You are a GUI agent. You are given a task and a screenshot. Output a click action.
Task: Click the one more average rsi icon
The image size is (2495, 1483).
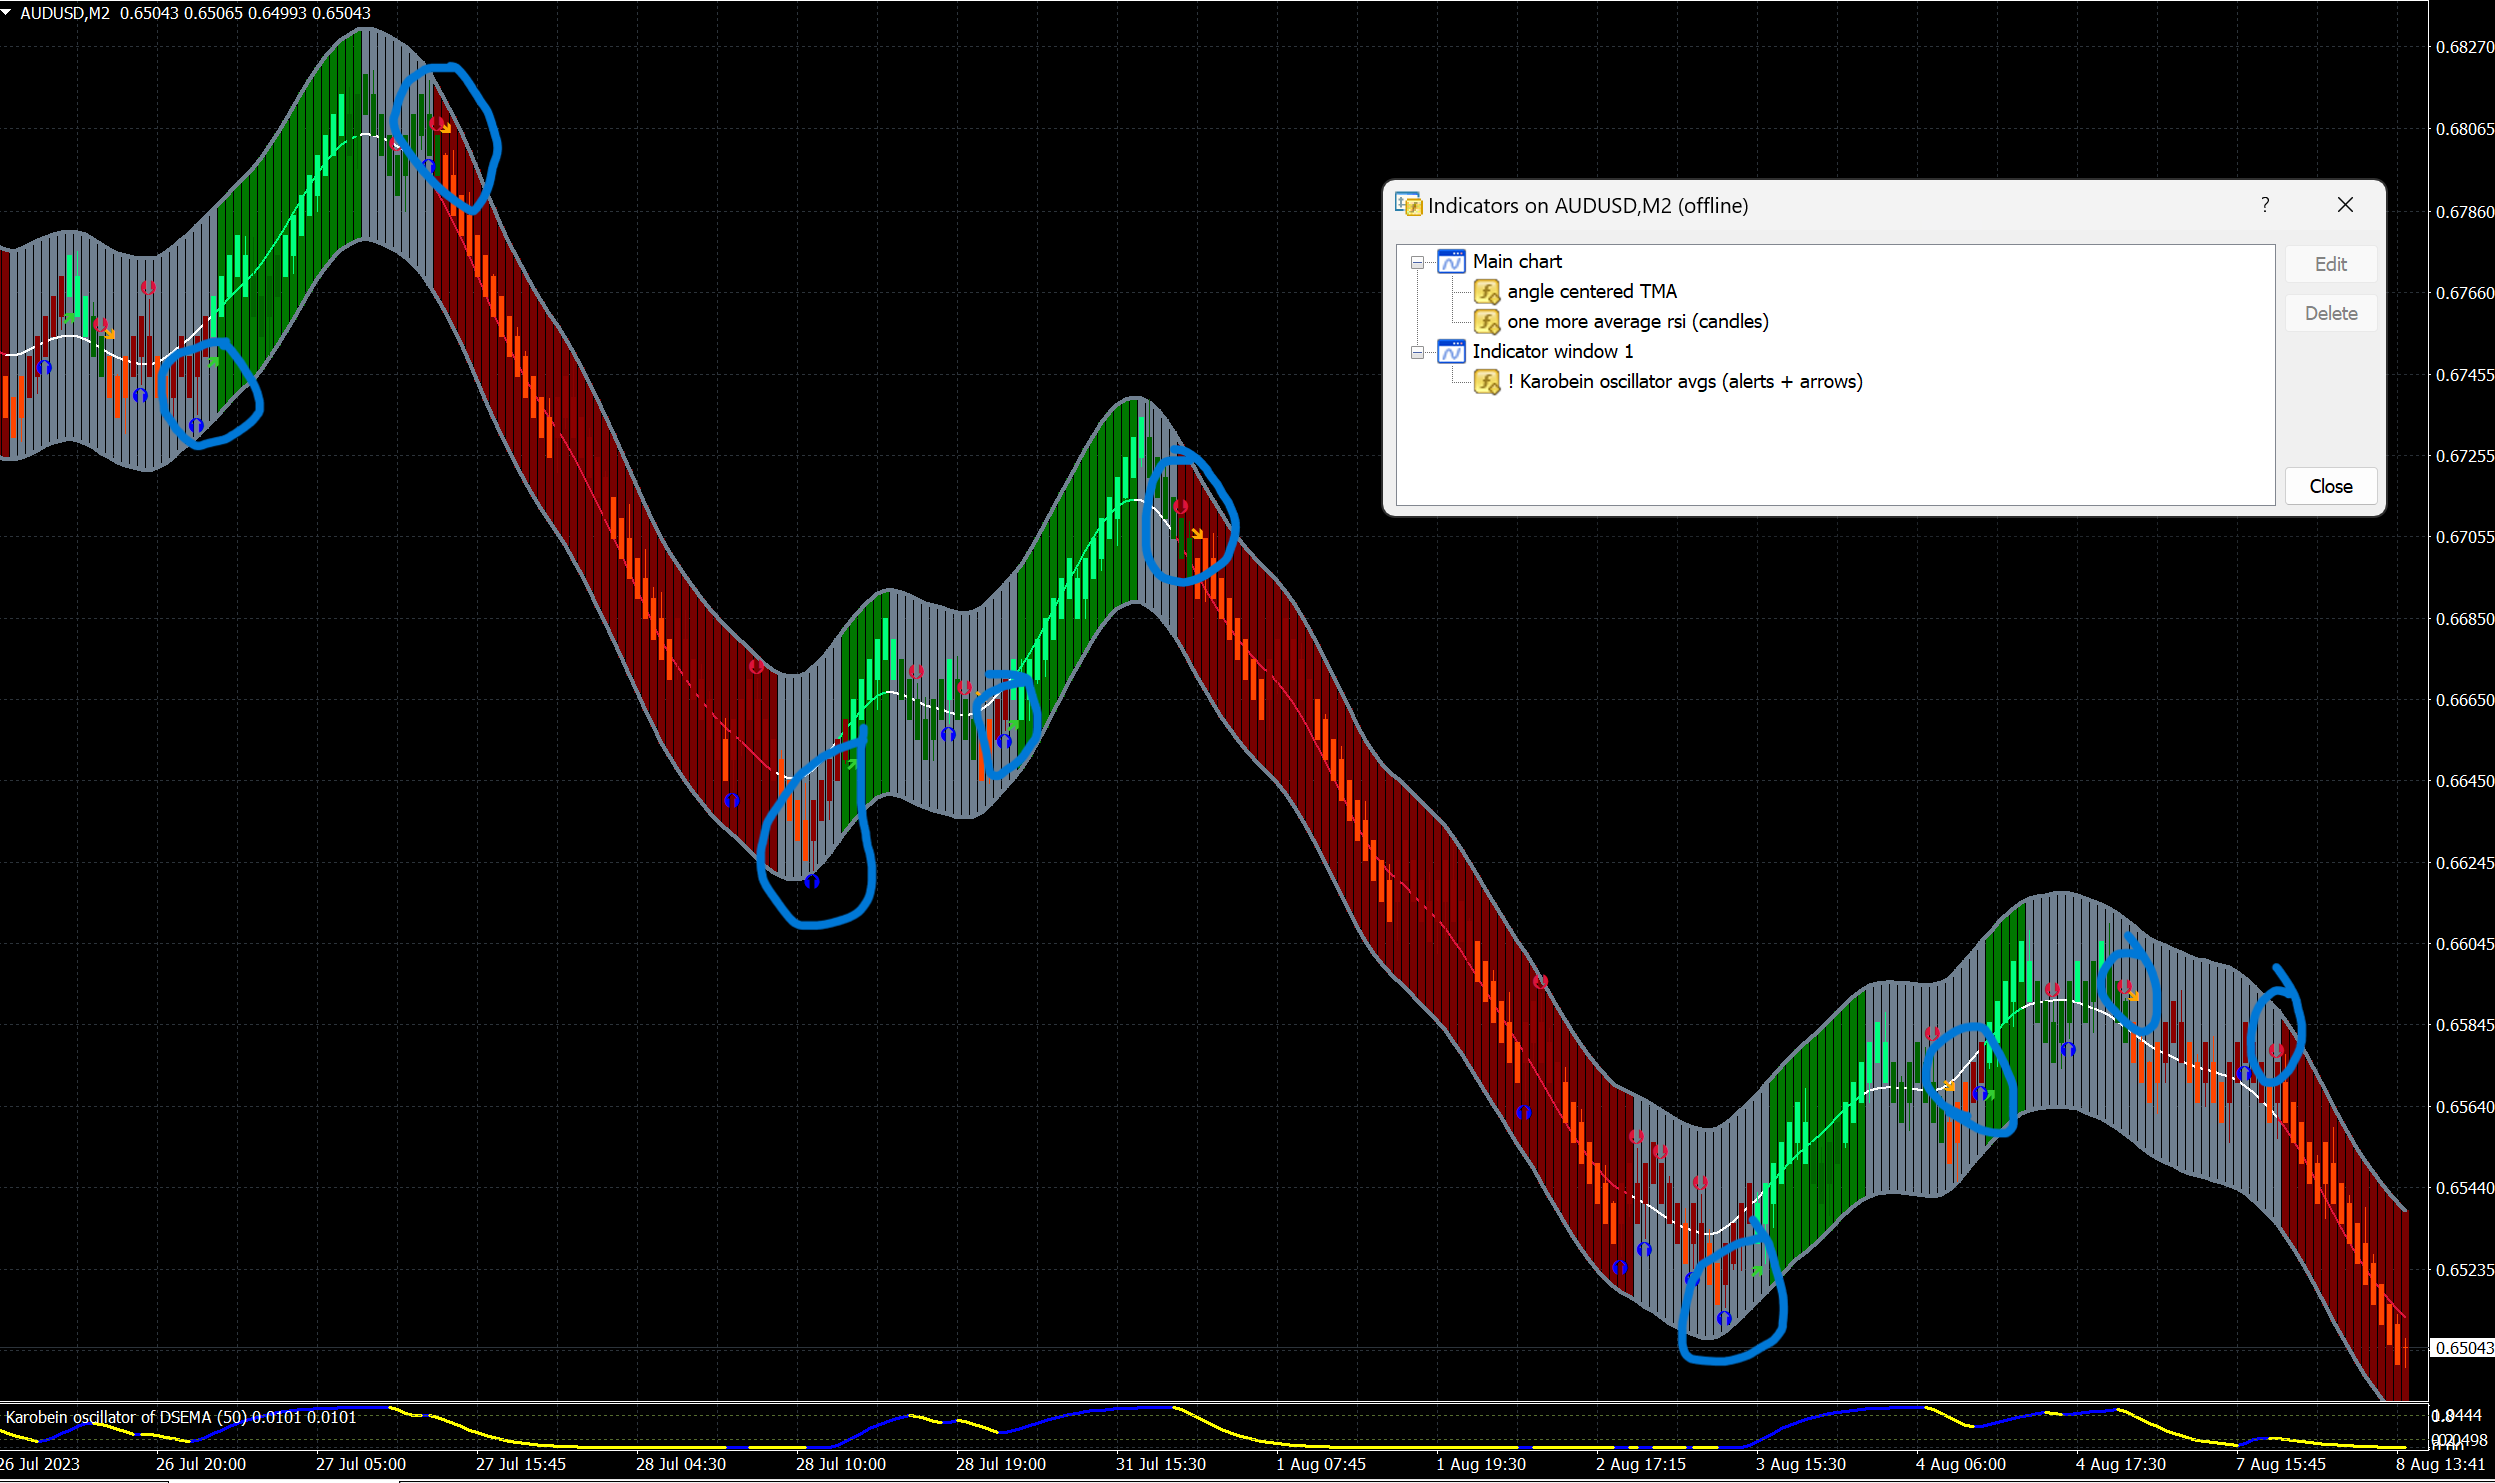coord(1486,322)
